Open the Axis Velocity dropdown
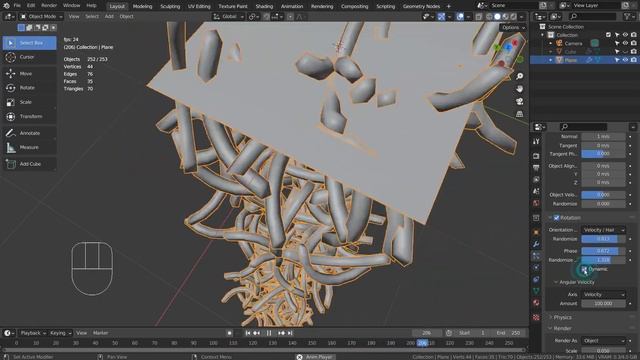 603,295
